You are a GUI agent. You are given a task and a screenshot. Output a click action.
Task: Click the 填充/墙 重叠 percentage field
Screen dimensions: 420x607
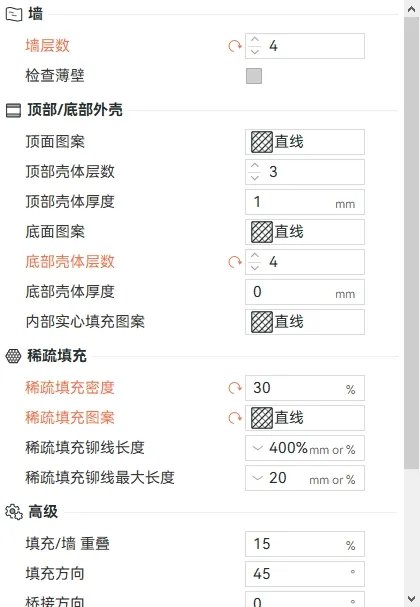tap(305, 544)
